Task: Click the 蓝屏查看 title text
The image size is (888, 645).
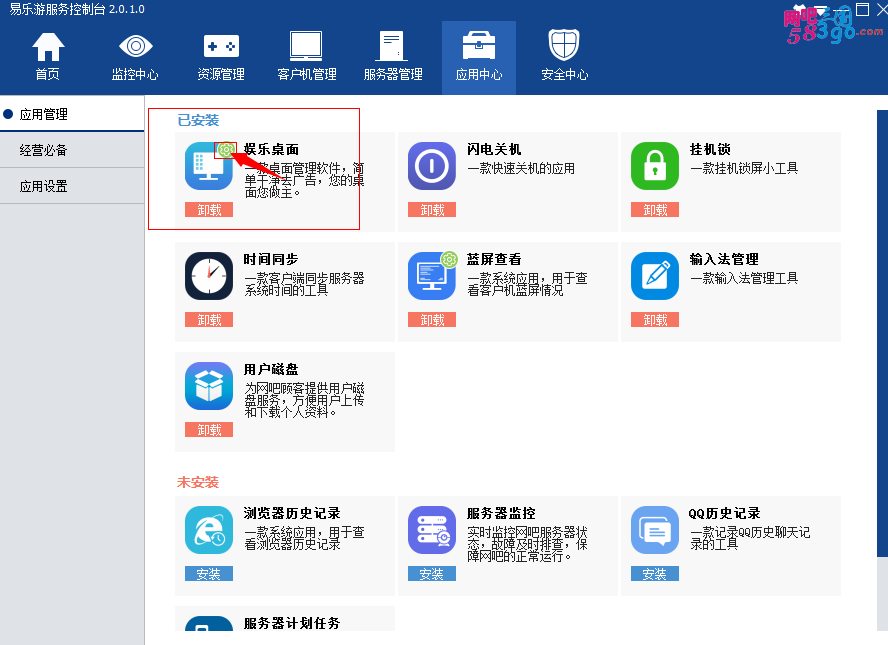Action: point(494,259)
